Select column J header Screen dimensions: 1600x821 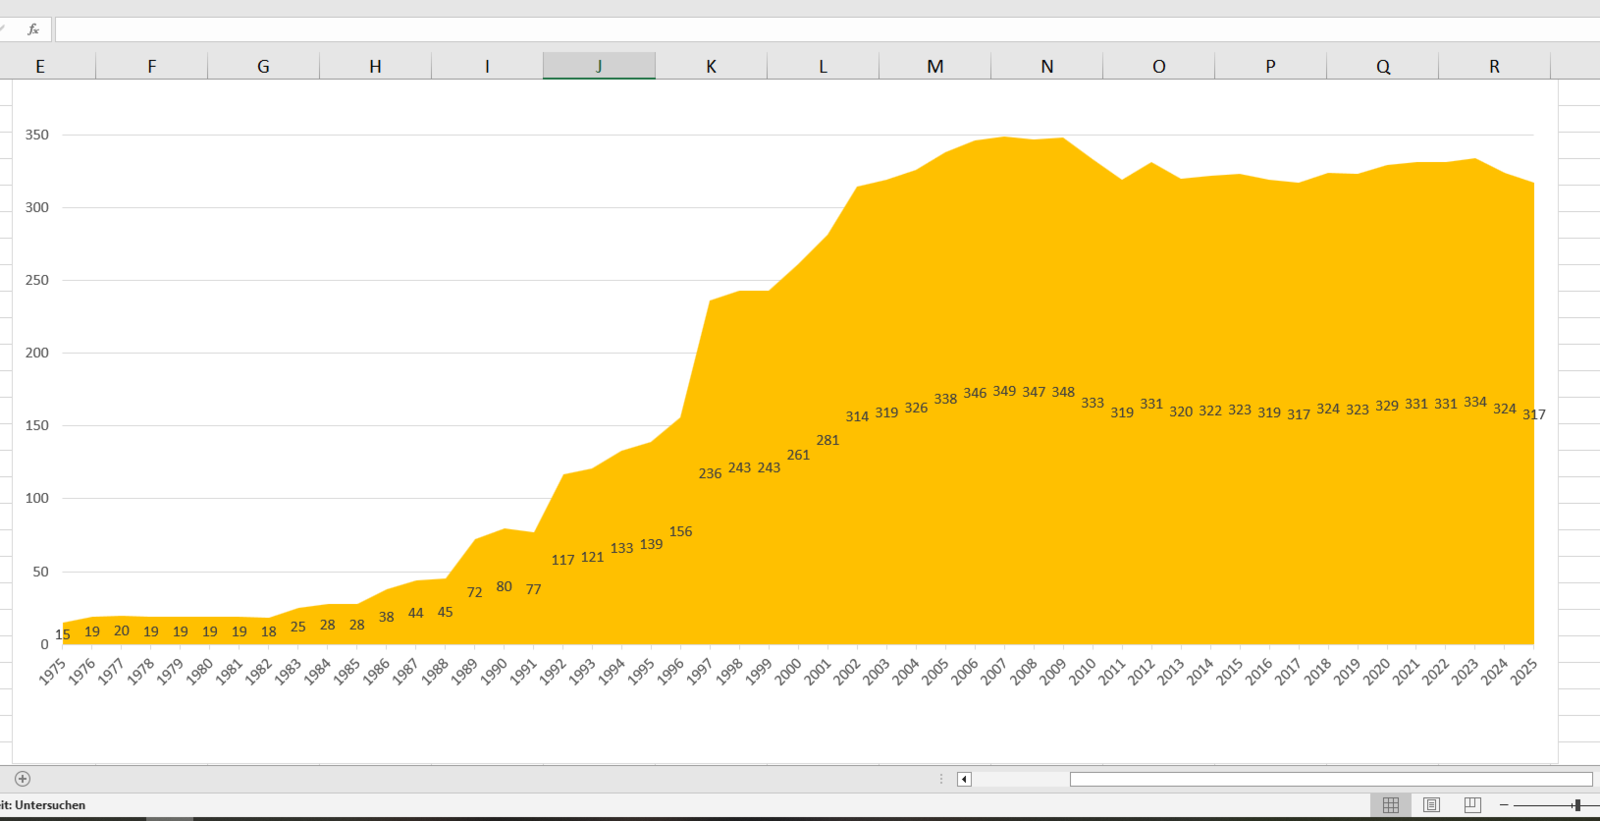tap(599, 66)
